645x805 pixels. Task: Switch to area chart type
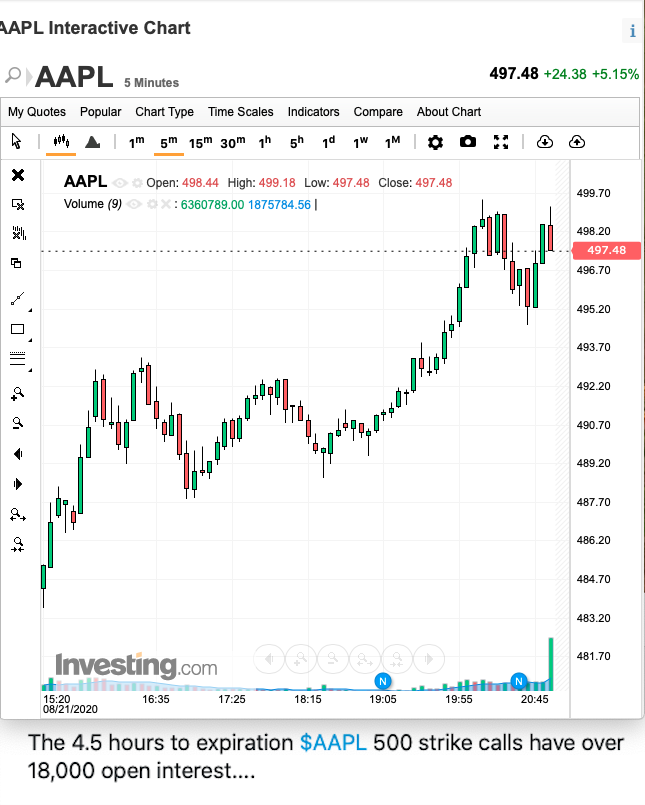[x=92, y=142]
